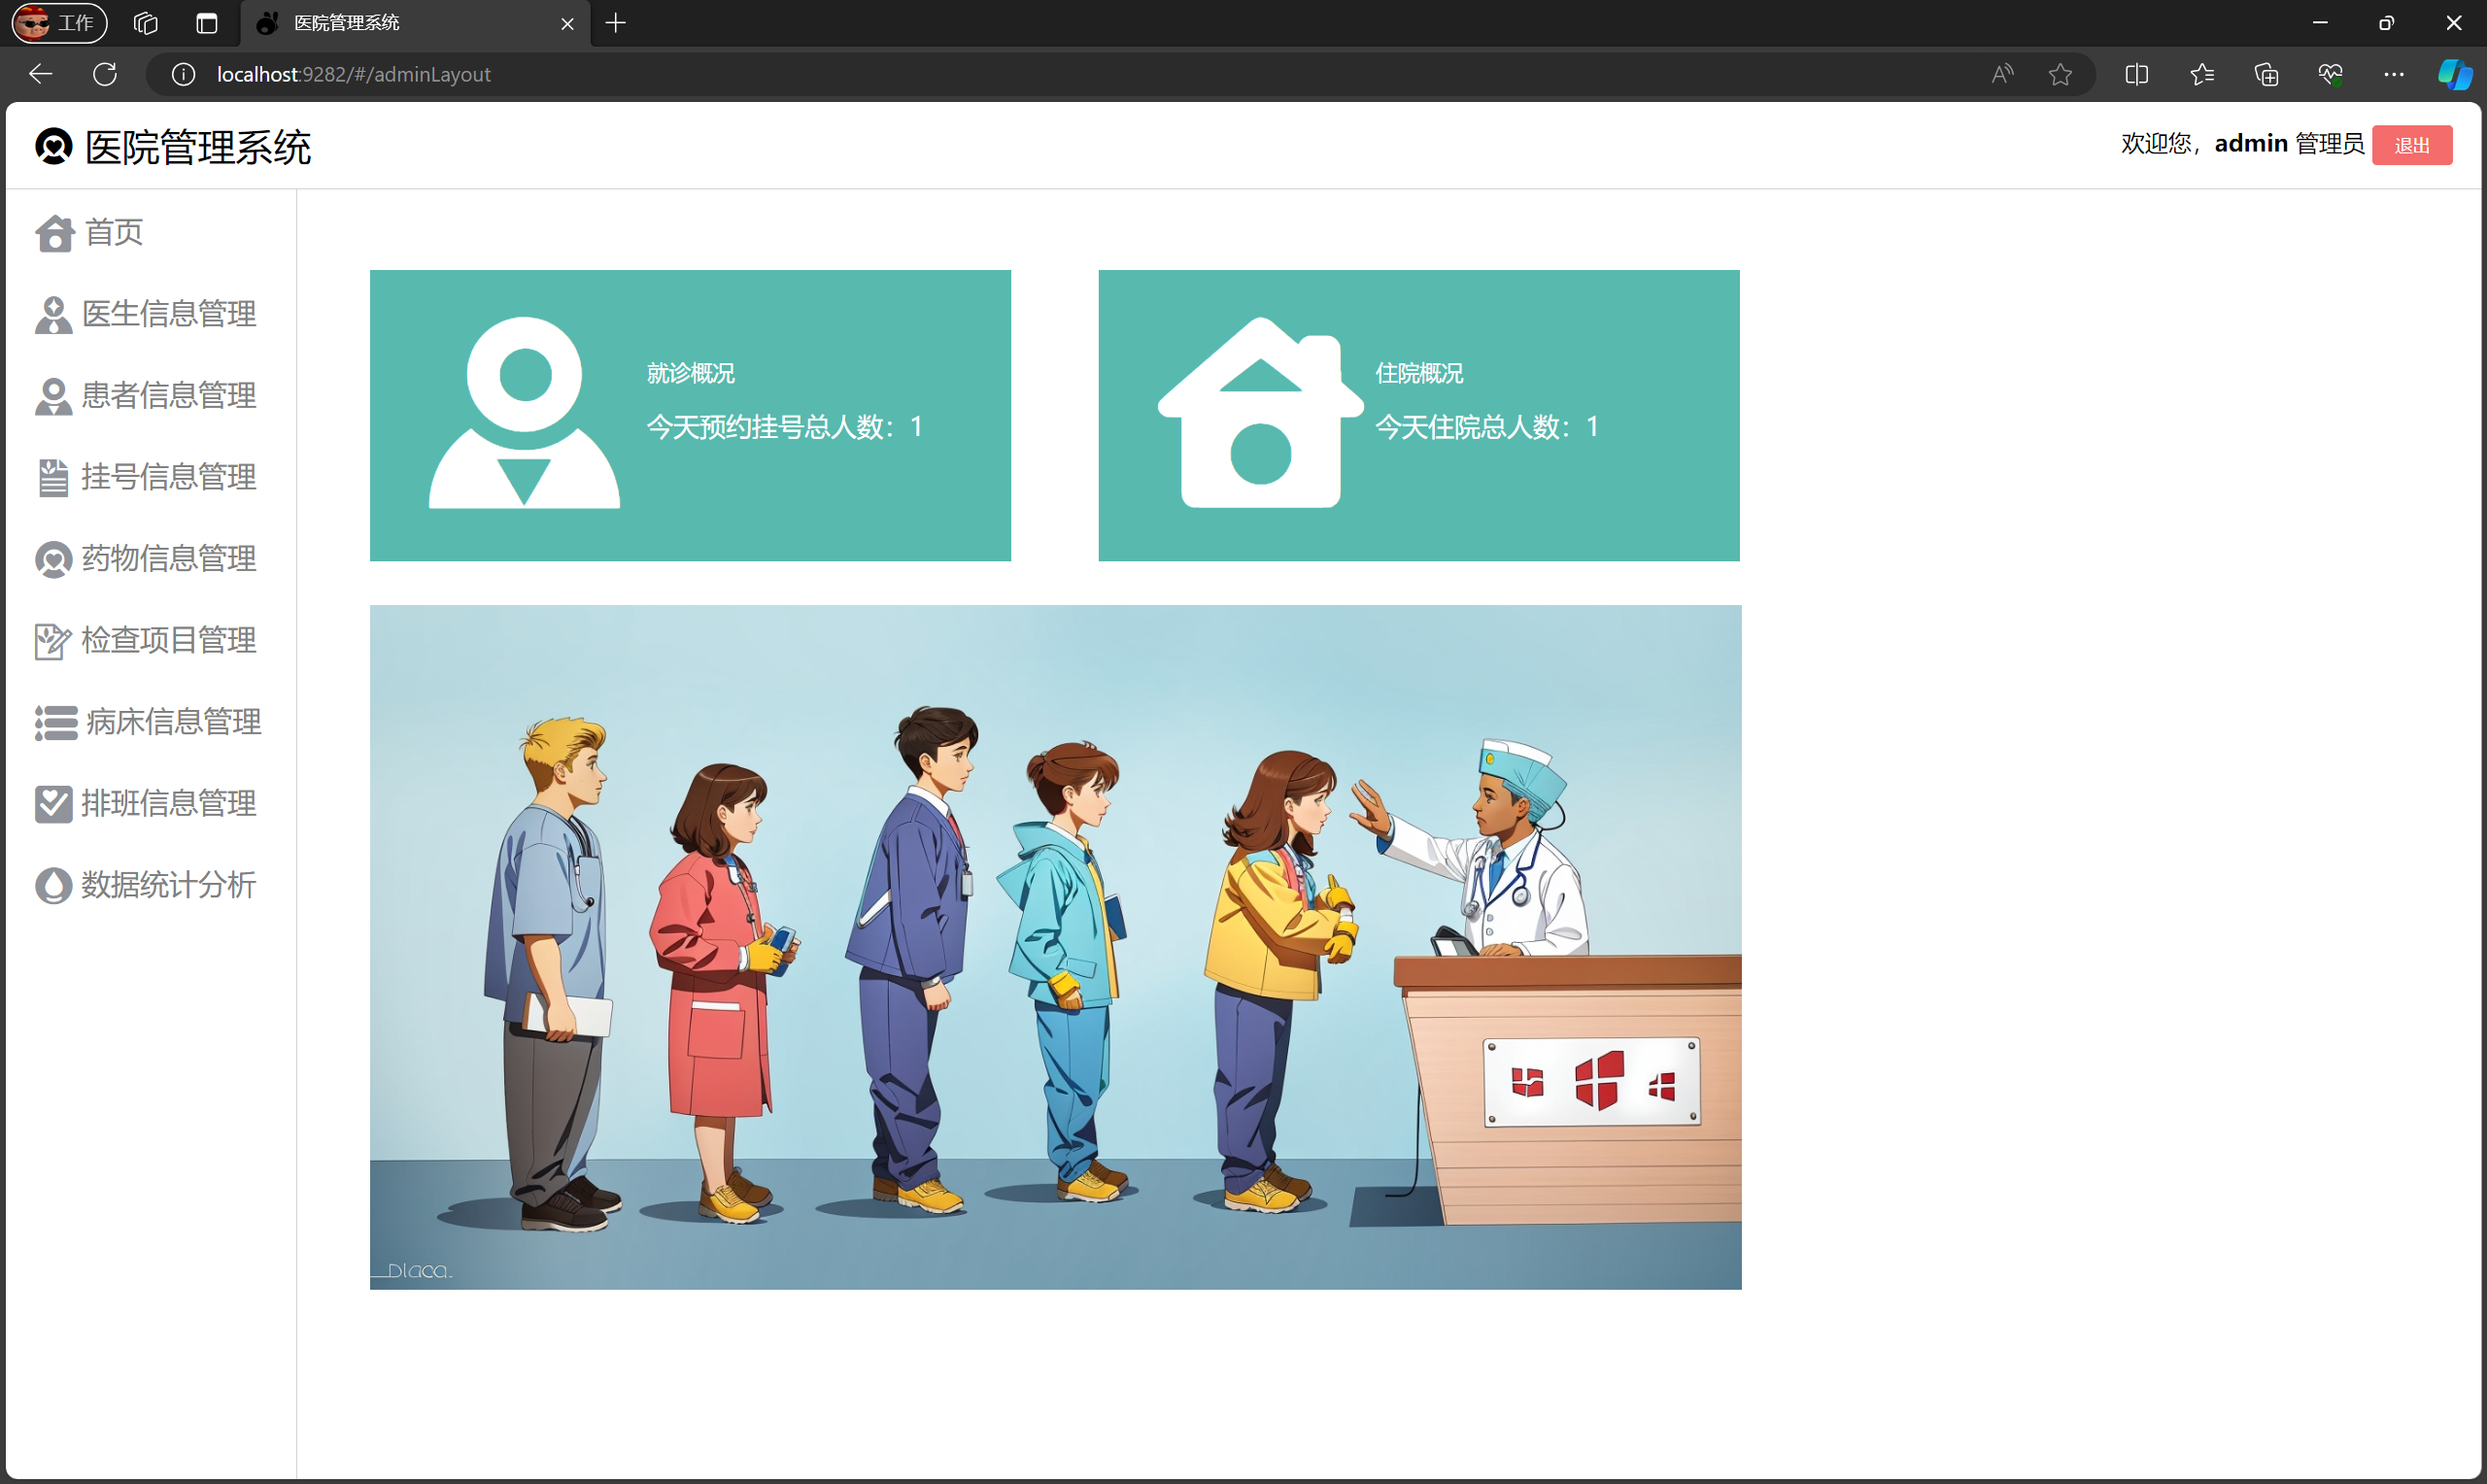Click the doctor icon next to 医生信息管理
The image size is (2487, 1484).
tap(53, 315)
